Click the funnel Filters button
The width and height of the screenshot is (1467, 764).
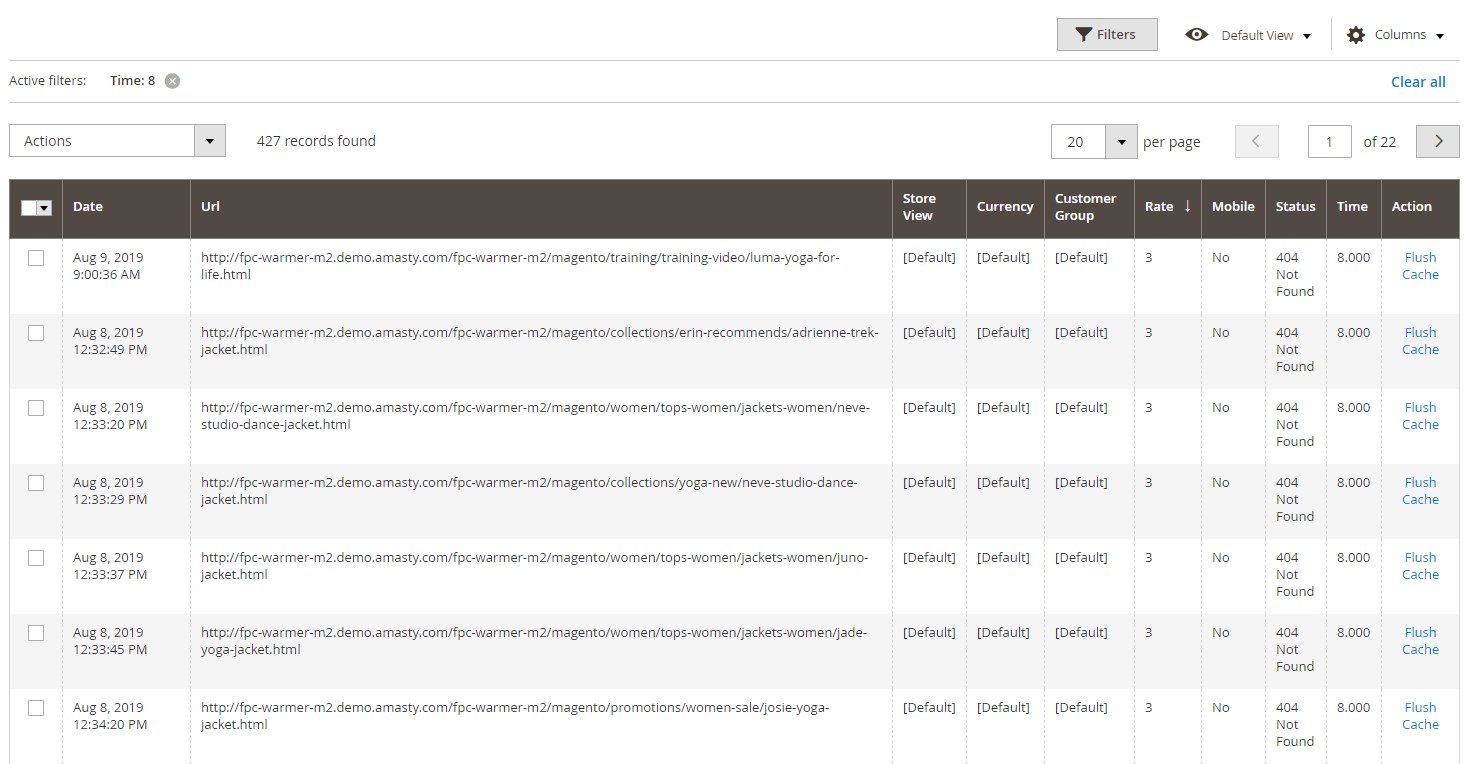[x=1106, y=35]
